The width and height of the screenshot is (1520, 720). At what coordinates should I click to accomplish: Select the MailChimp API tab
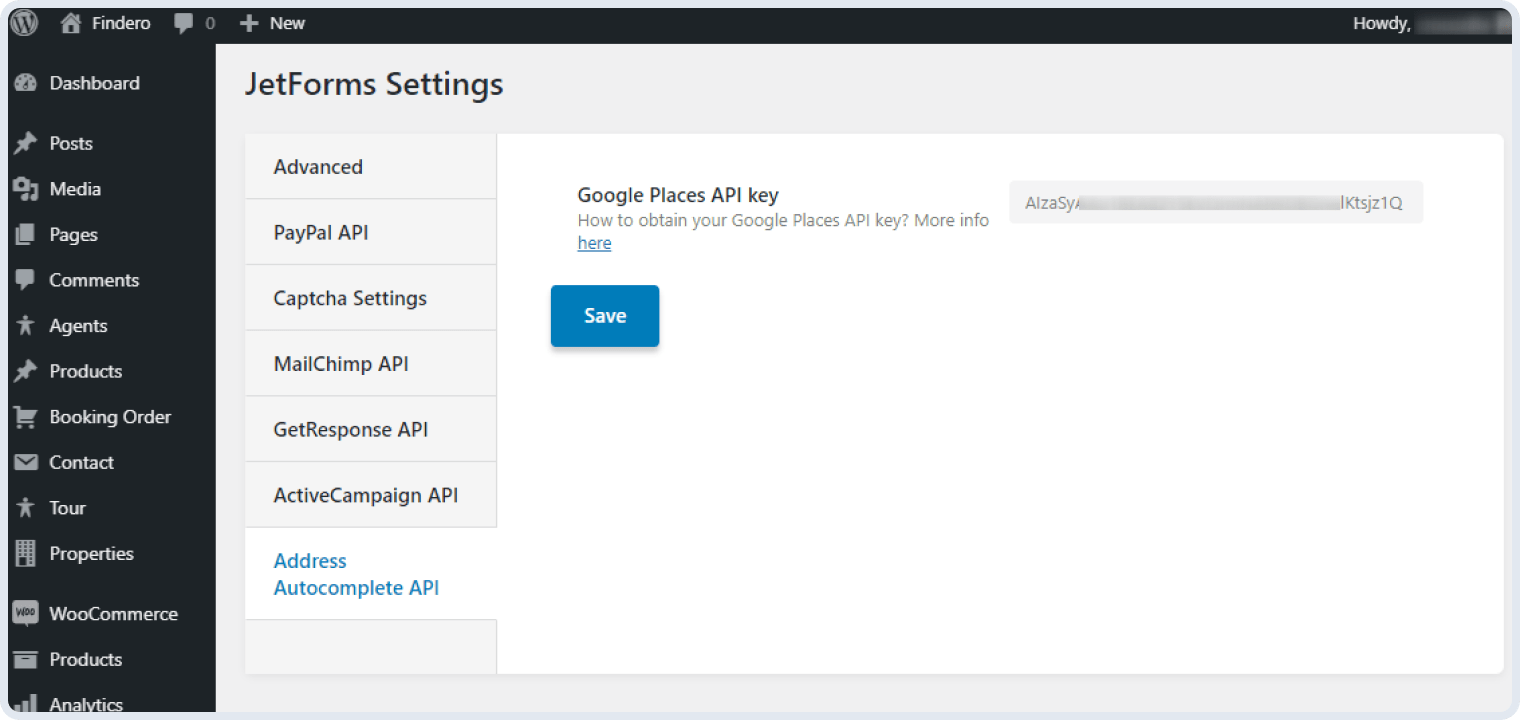coord(341,363)
